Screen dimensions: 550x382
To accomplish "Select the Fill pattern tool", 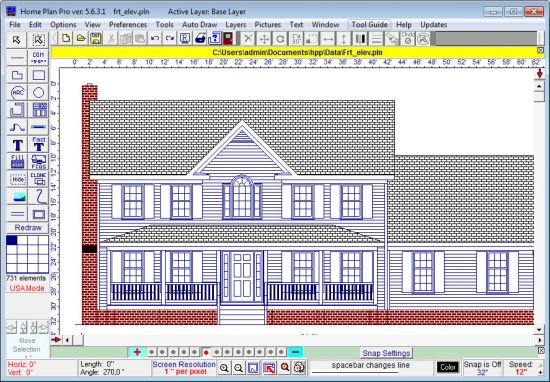I will pyautogui.click(x=16, y=161).
